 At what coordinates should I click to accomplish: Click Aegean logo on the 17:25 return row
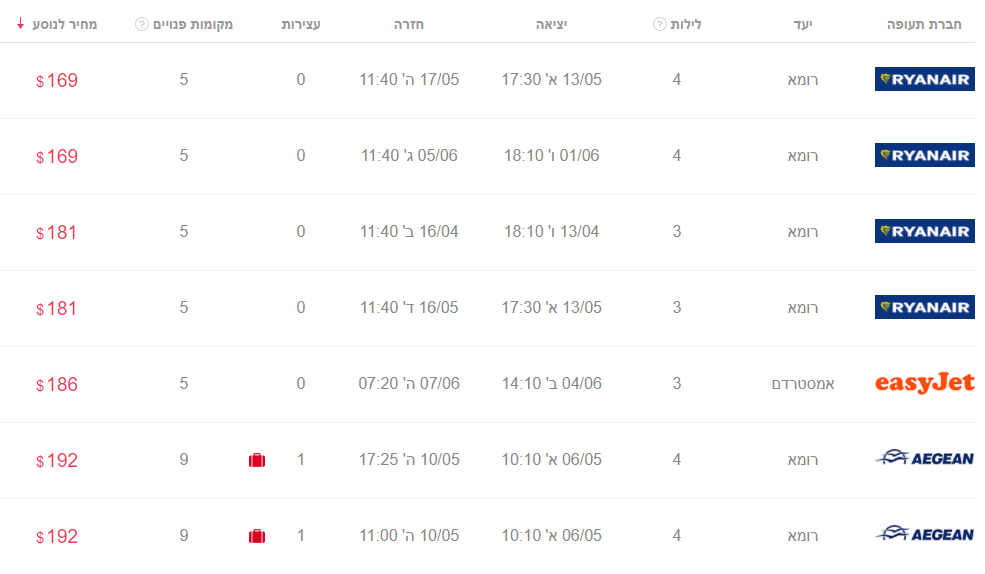[925, 458]
